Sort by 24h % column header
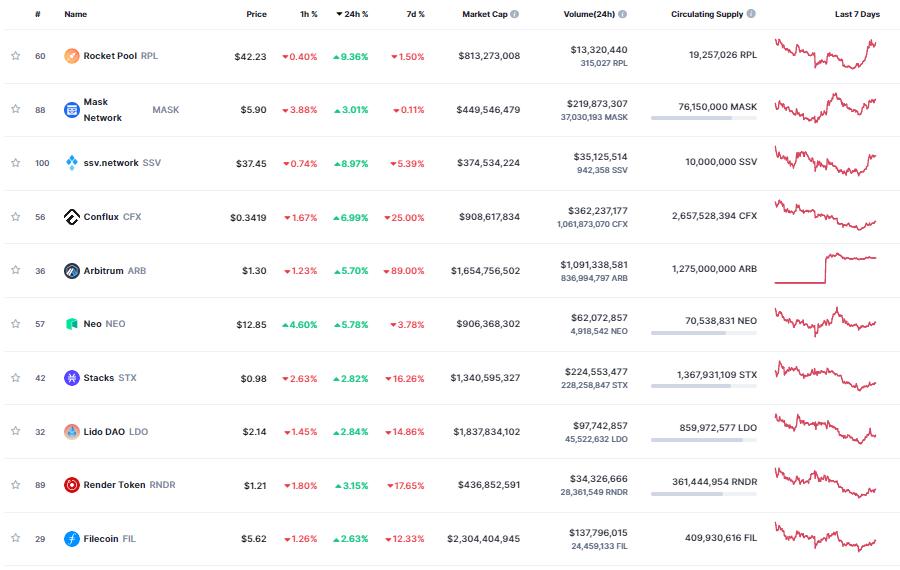 point(352,14)
